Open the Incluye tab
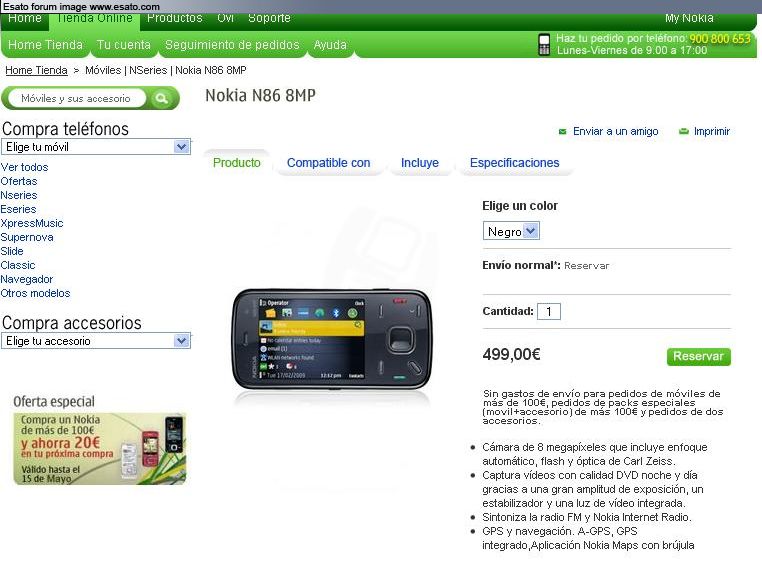The width and height of the screenshot is (762, 564). (x=419, y=163)
